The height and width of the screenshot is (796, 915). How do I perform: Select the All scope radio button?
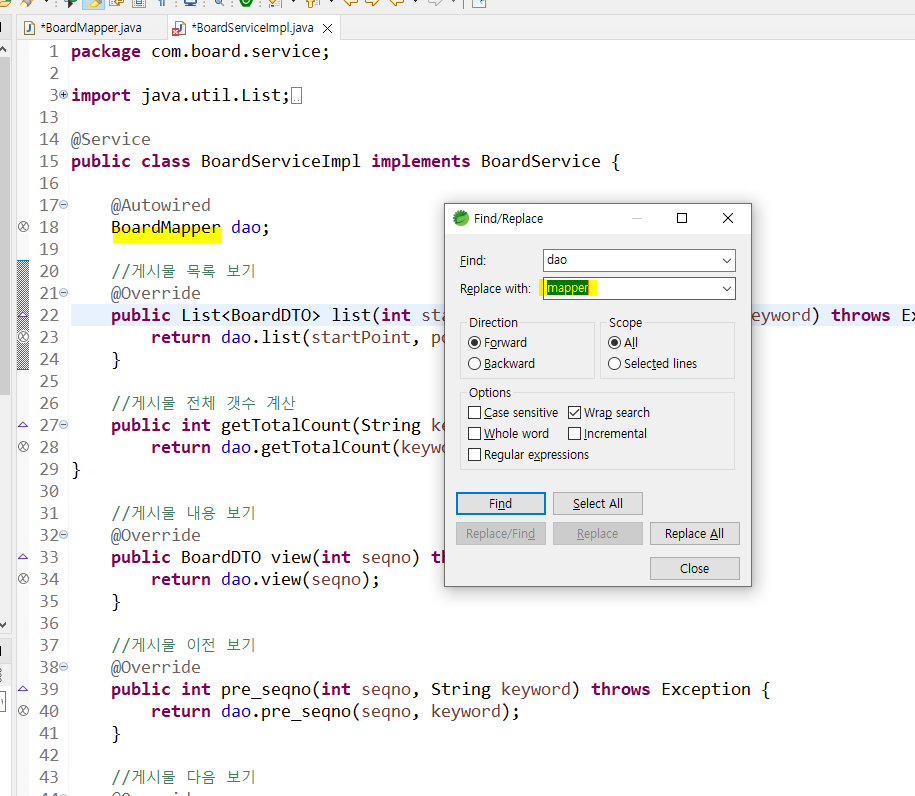point(623,343)
